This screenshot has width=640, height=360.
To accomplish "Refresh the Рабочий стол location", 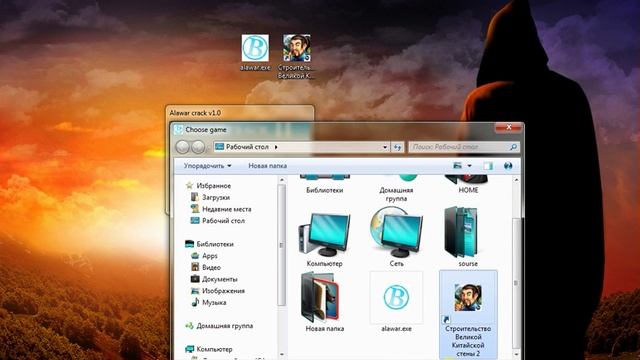I will [x=397, y=147].
